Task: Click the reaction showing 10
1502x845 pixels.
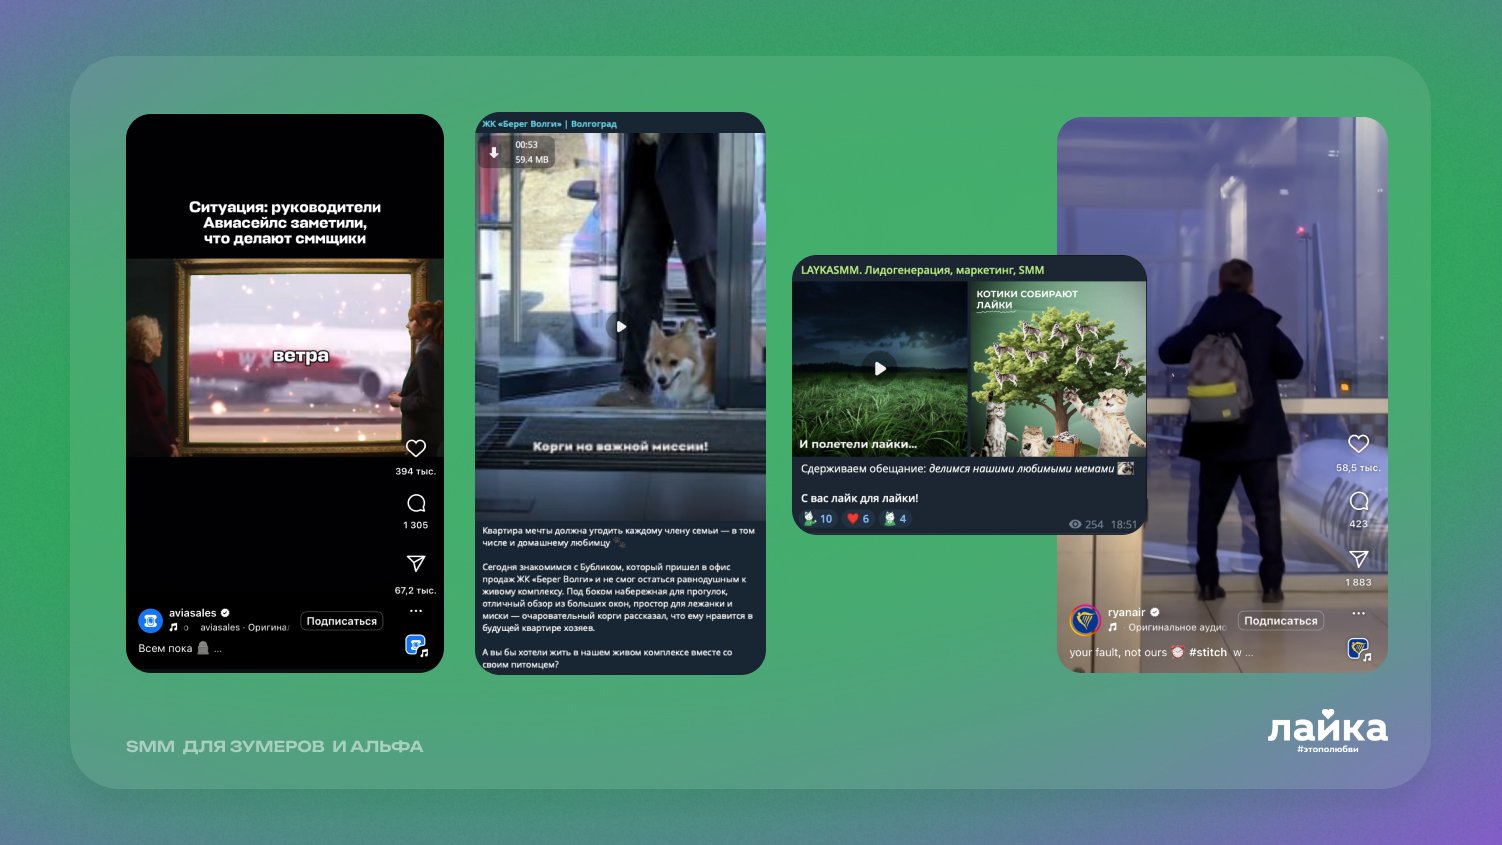Action: (x=818, y=518)
